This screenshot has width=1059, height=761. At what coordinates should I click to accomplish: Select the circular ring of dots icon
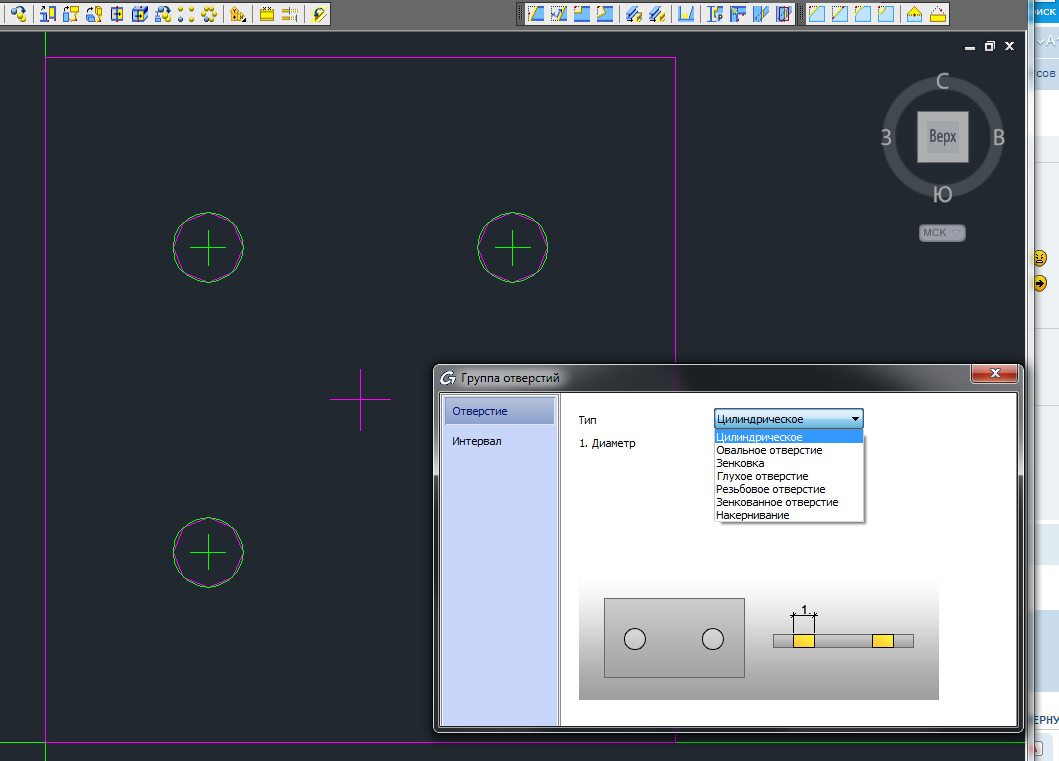209,14
